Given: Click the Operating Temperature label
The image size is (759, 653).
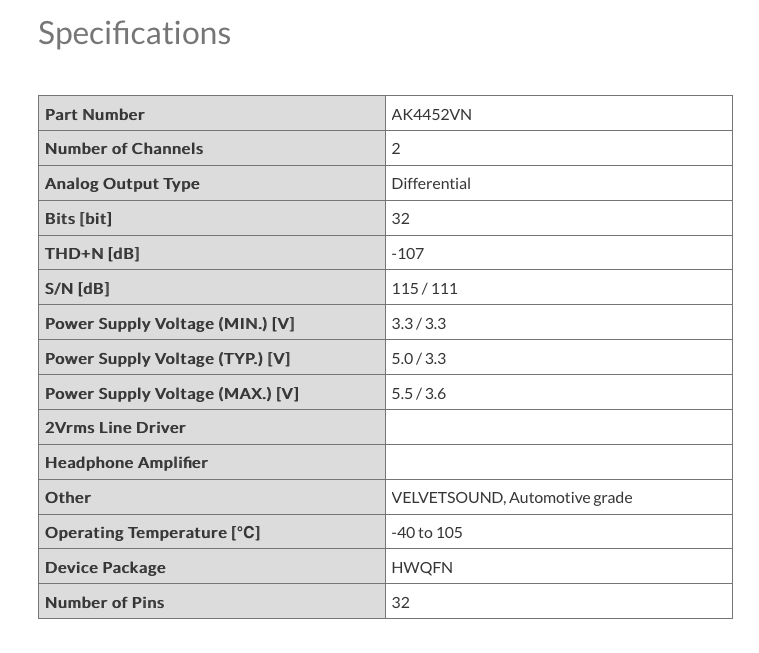Looking at the screenshot, I should click(152, 532).
